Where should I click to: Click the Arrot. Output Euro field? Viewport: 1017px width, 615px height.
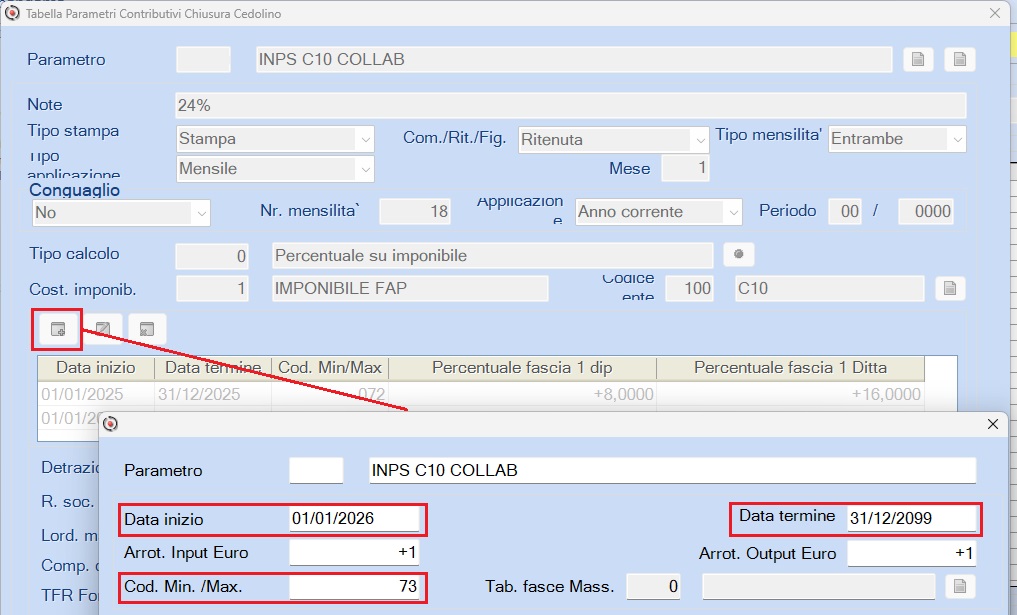[911, 553]
